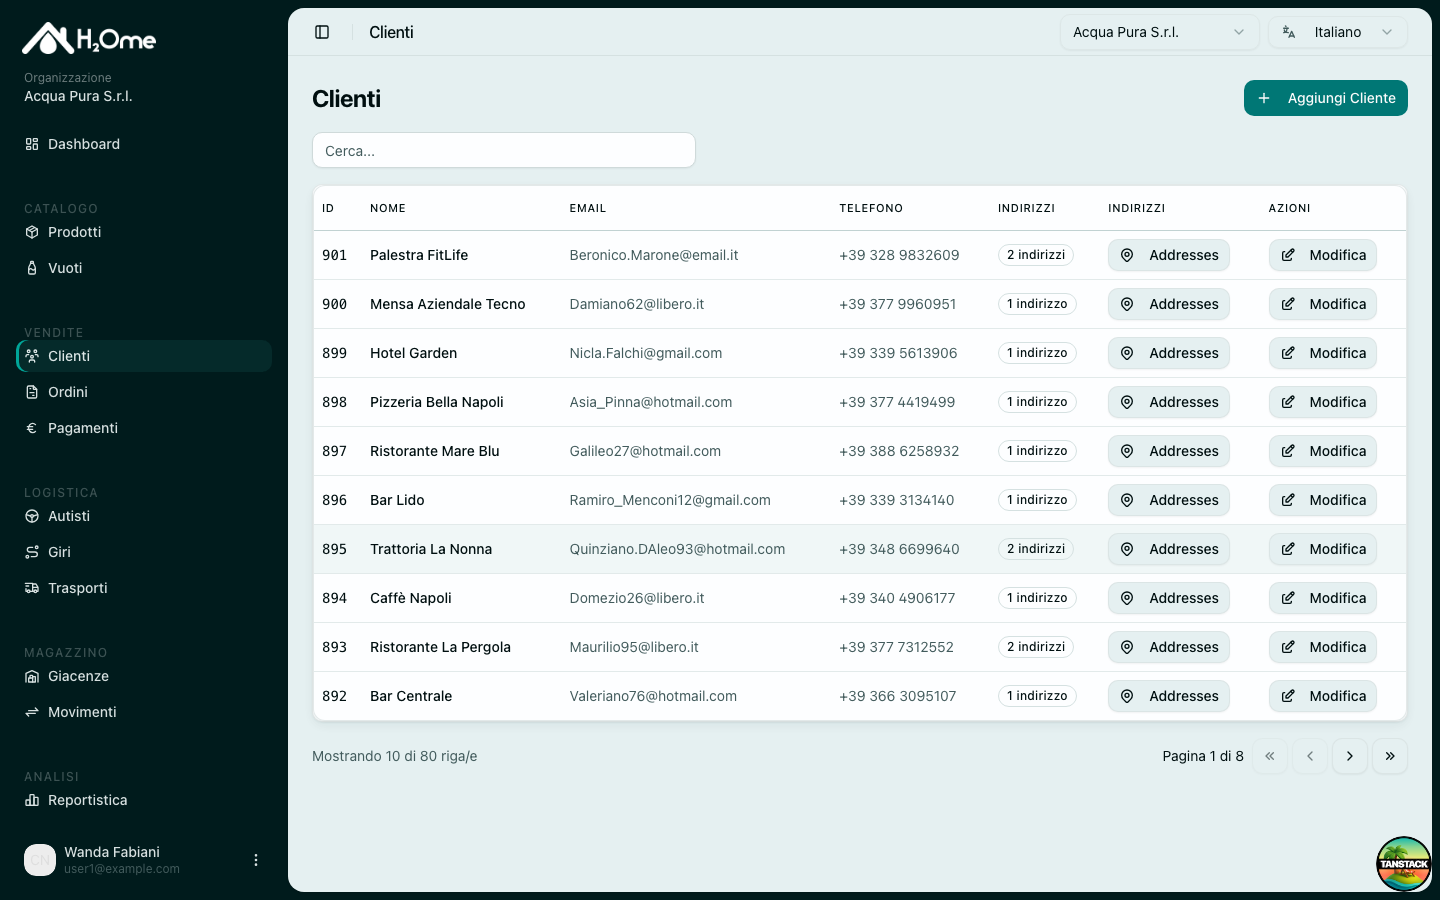Open Pagamenti in the sidebar
This screenshot has width=1440, height=900.
click(x=144, y=428)
